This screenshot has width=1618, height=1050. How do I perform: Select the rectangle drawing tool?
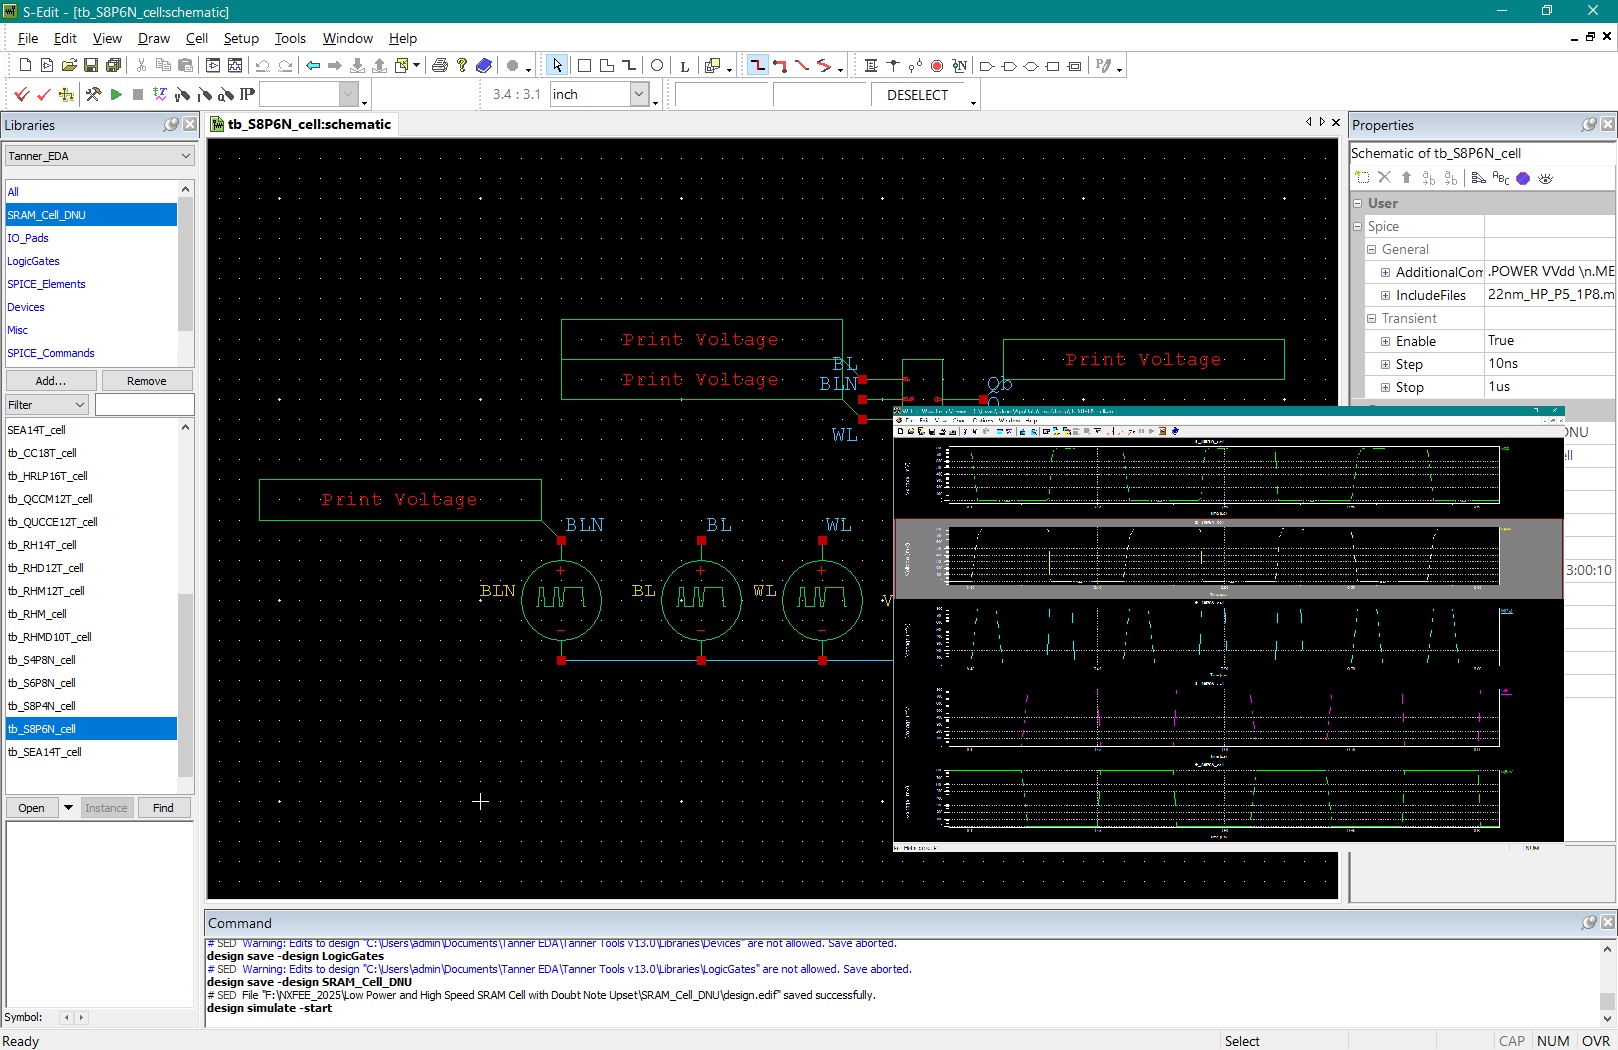[x=584, y=65]
